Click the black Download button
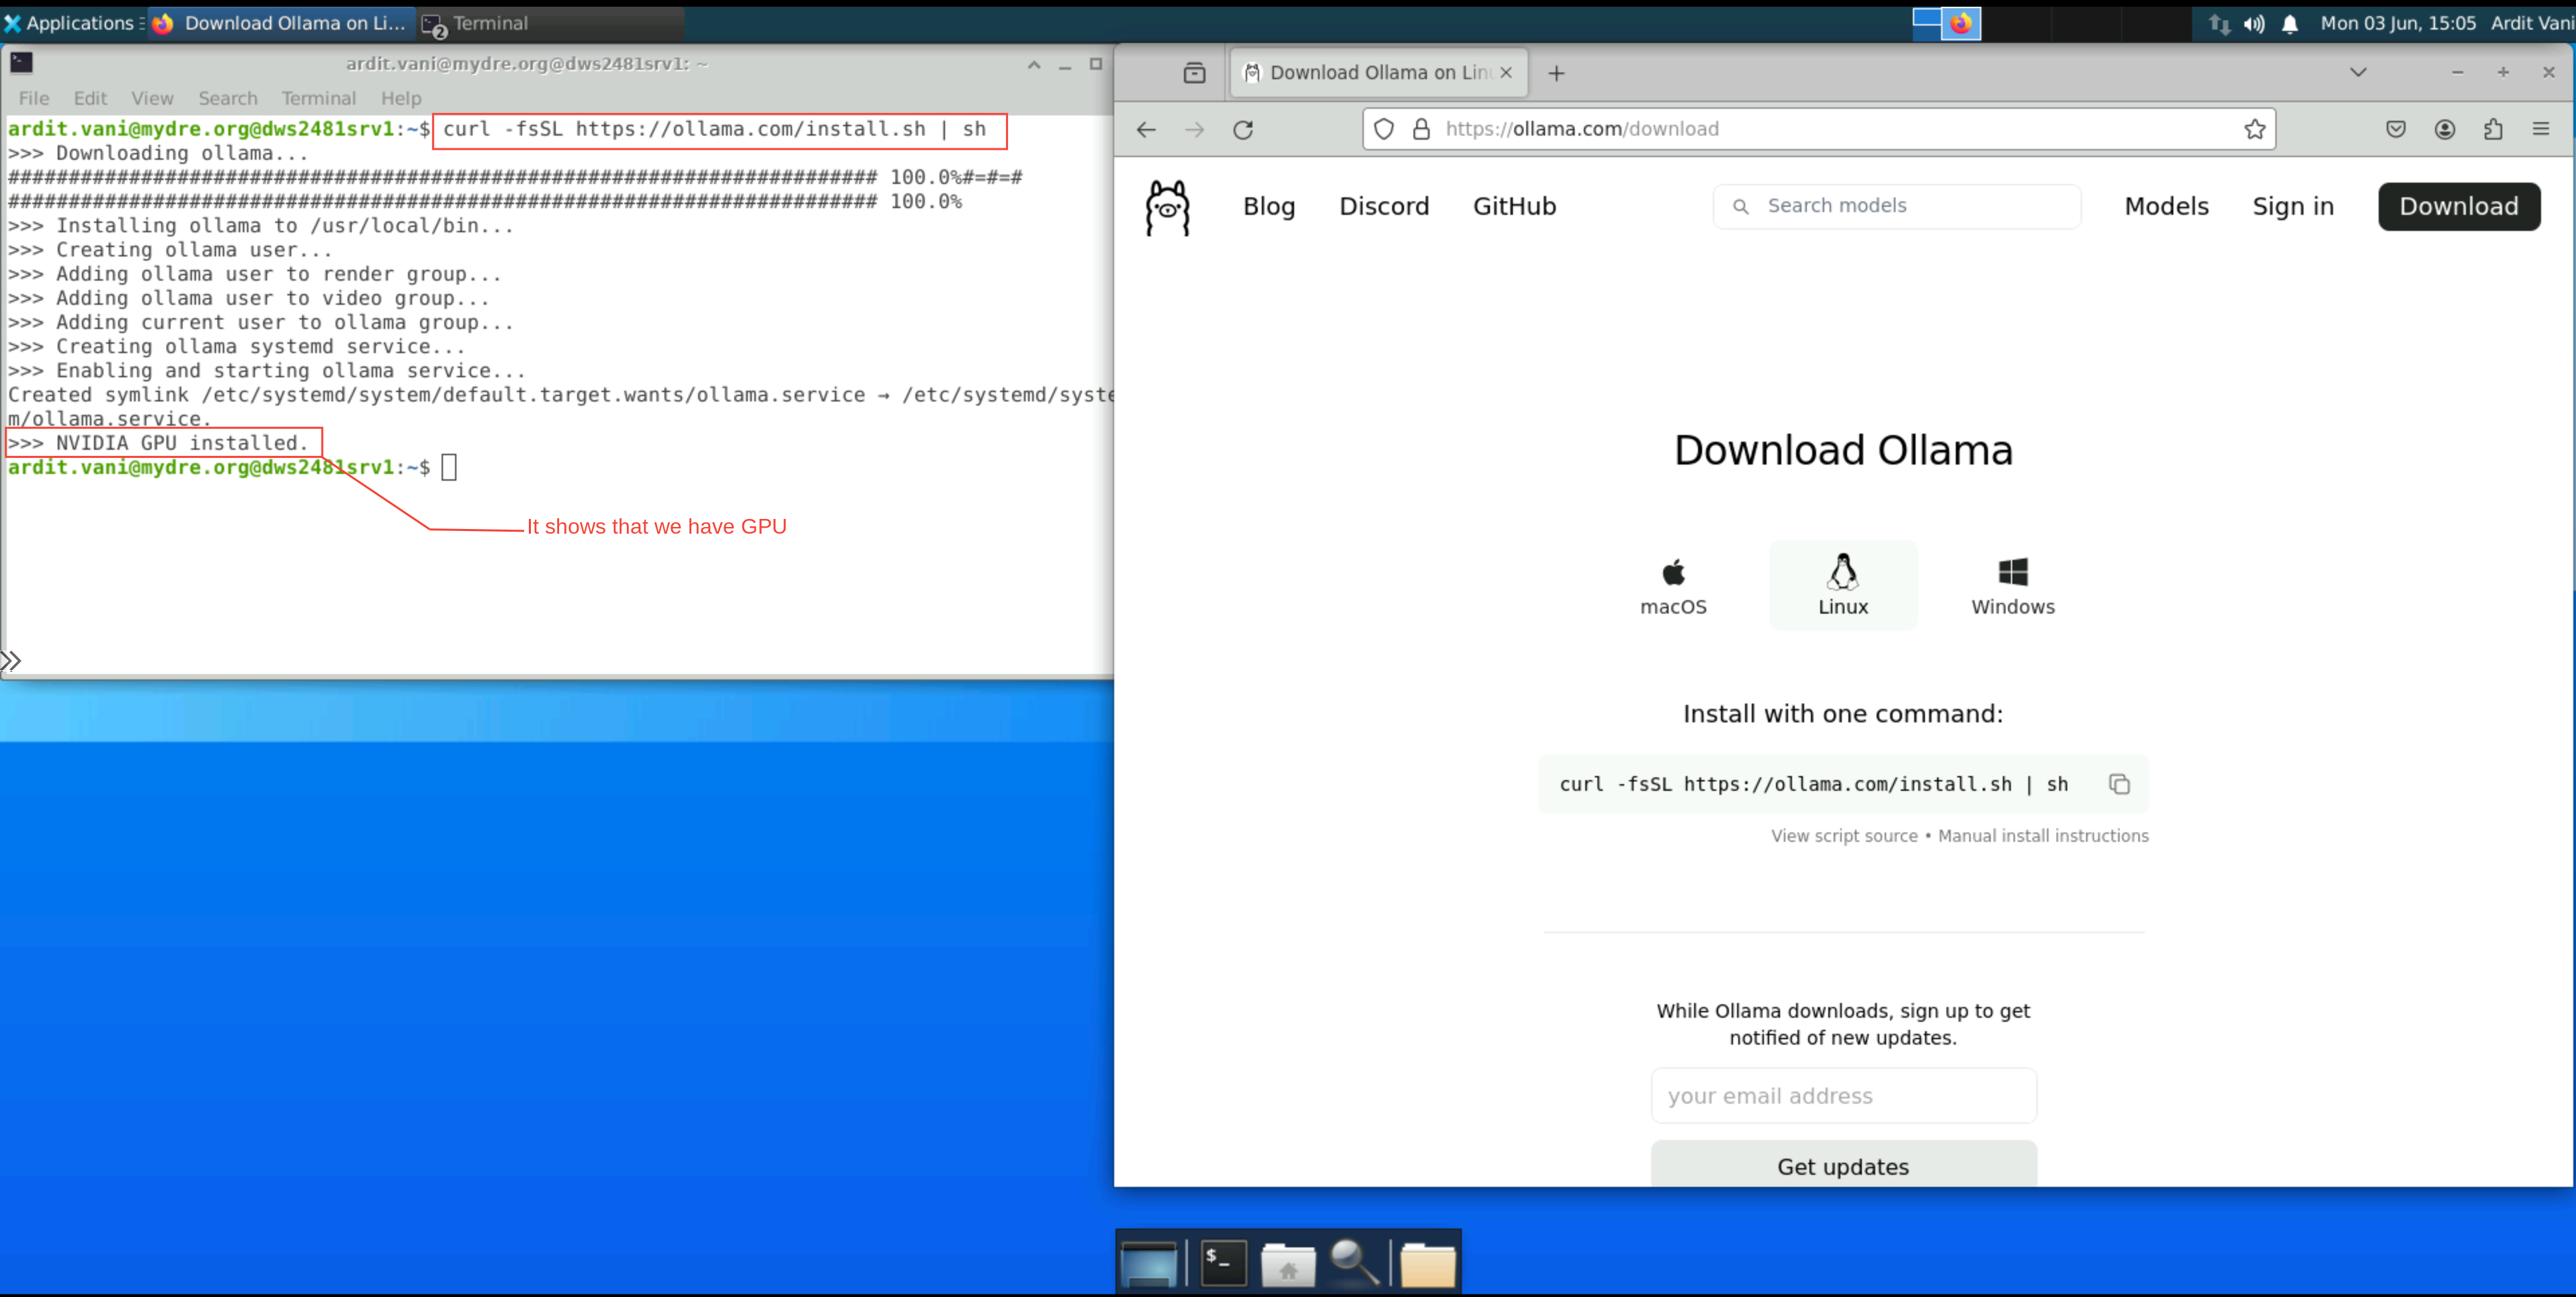Viewport: 2576px width, 1297px height. click(x=2458, y=207)
